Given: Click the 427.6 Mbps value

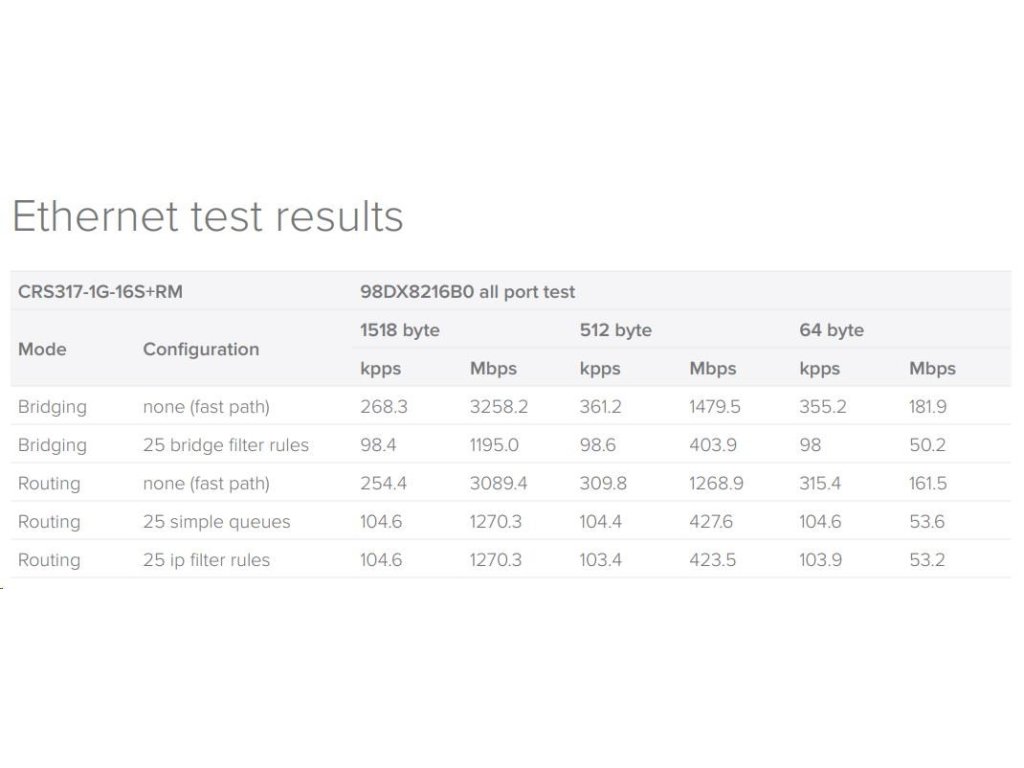Looking at the screenshot, I should pos(711,522).
